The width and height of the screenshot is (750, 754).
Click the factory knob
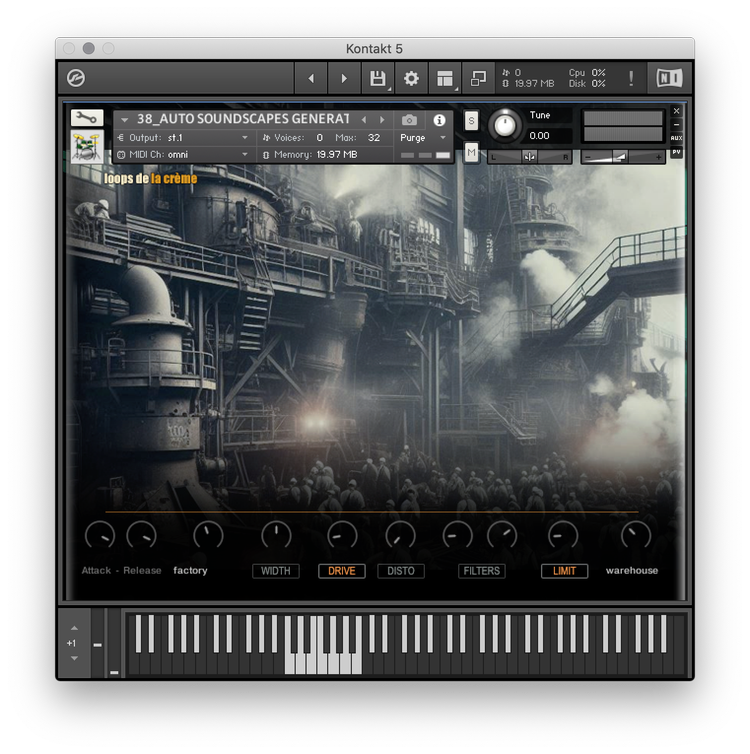point(208,536)
